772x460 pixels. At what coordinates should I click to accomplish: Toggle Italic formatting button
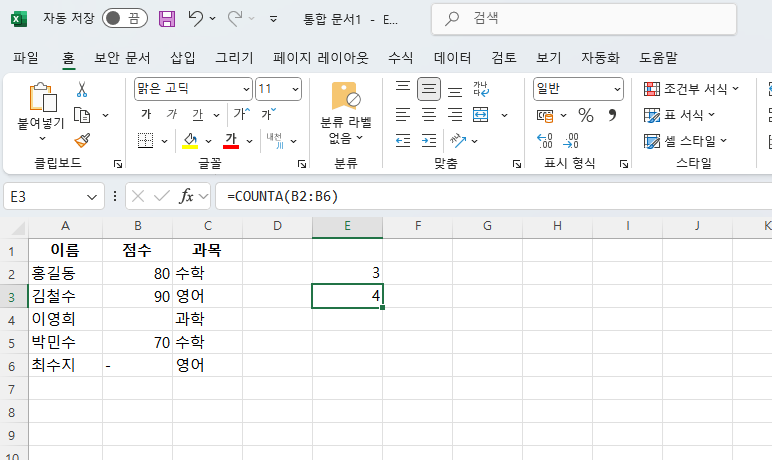(x=171, y=114)
